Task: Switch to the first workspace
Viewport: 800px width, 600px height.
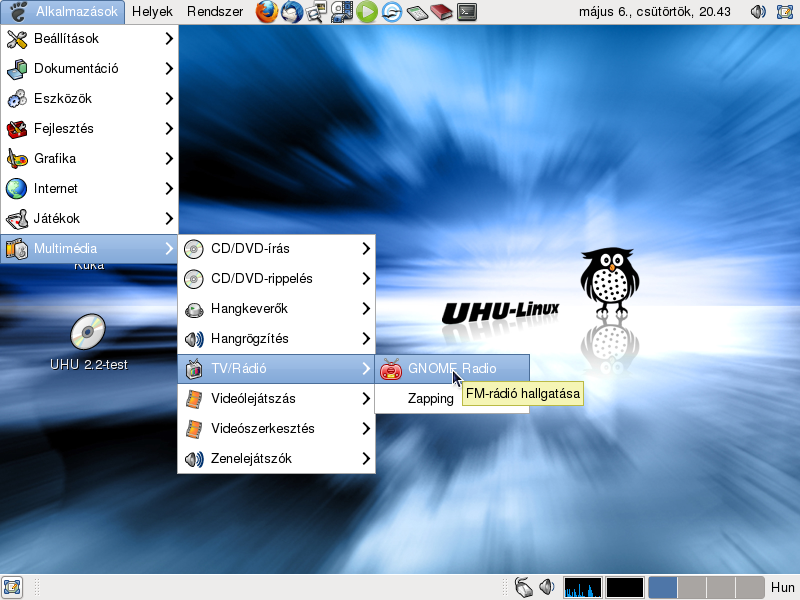Action: (663, 587)
